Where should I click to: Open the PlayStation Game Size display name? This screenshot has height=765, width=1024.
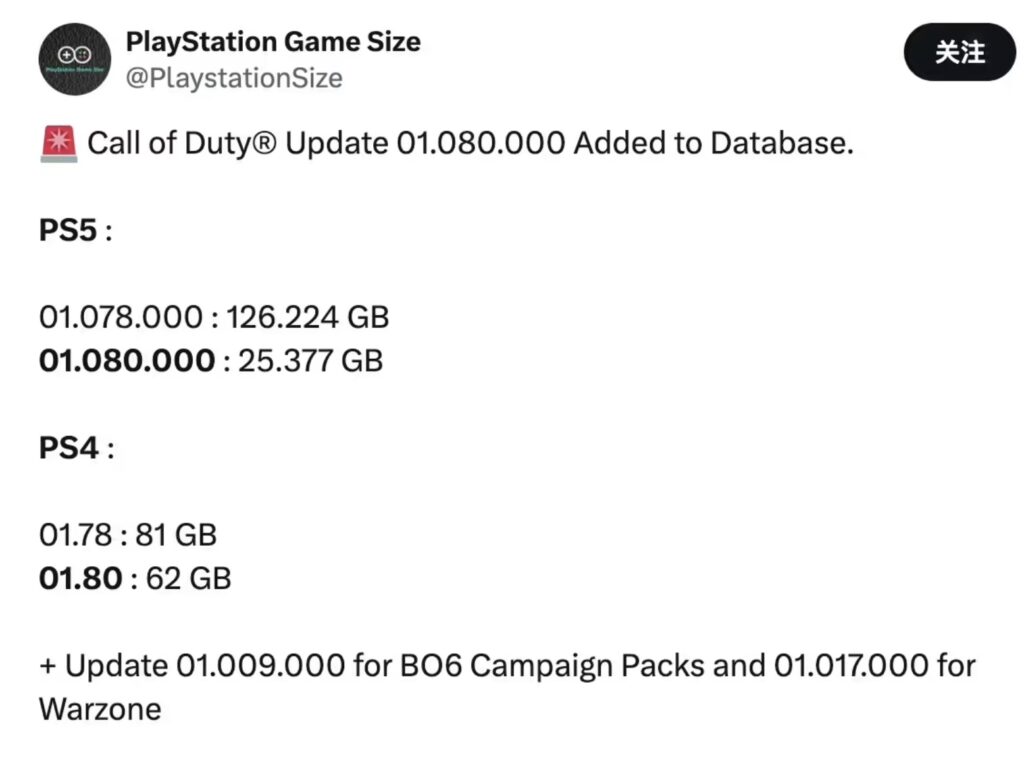pos(273,42)
